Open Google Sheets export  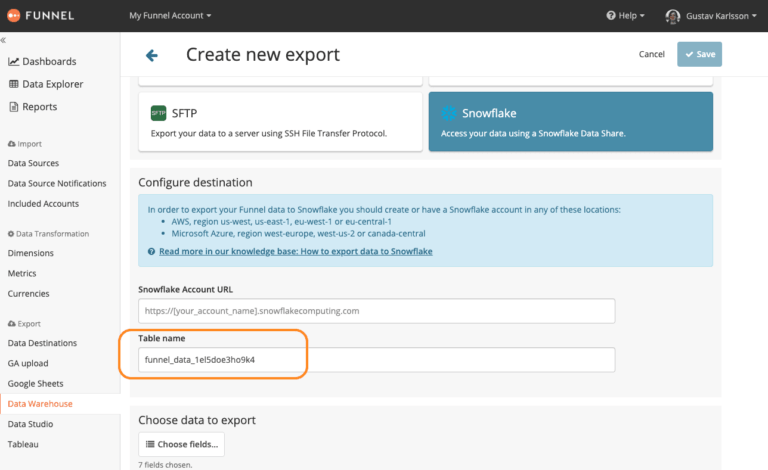coord(35,384)
